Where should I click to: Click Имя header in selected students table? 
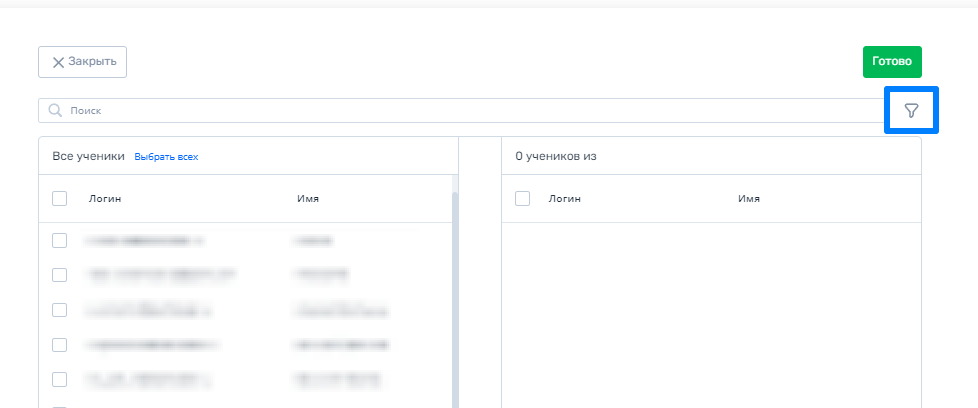pyautogui.click(x=749, y=199)
